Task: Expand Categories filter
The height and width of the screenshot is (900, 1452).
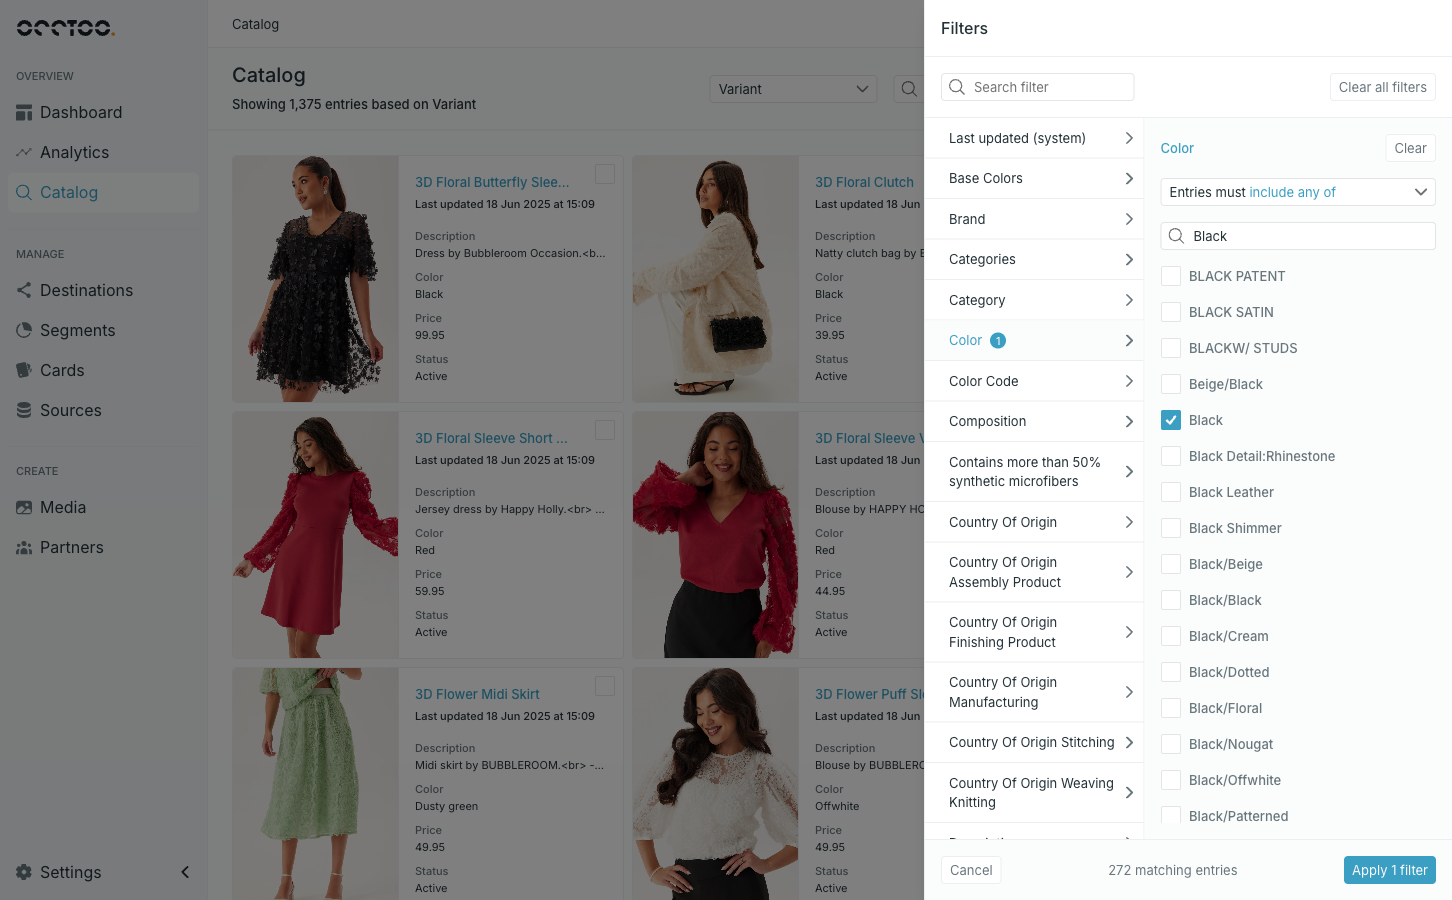Action: tap(1034, 259)
